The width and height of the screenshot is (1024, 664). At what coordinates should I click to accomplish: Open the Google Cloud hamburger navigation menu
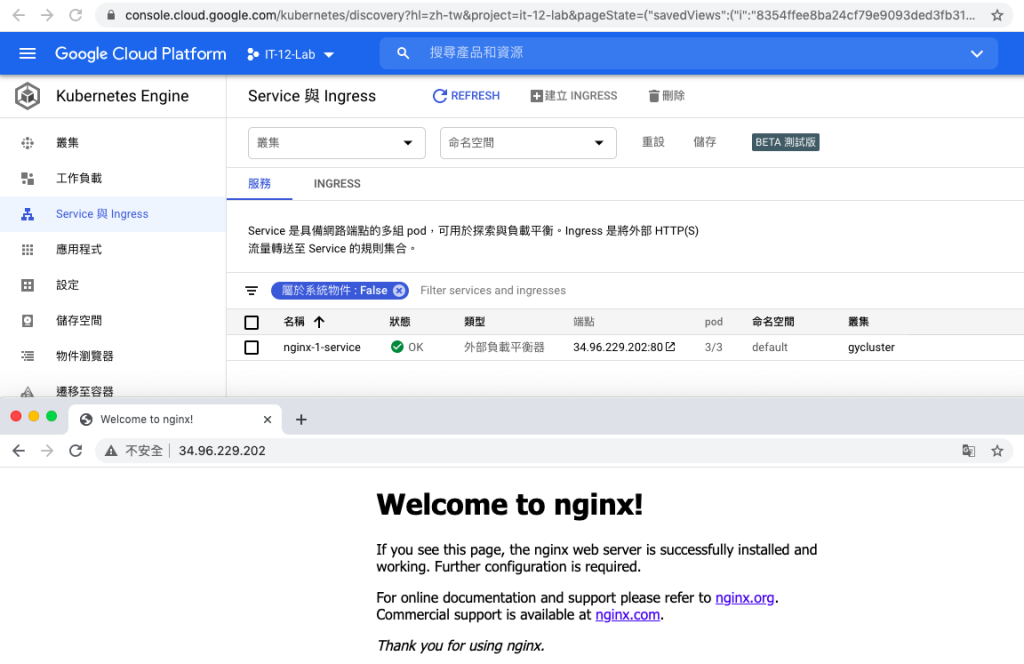pos(27,54)
